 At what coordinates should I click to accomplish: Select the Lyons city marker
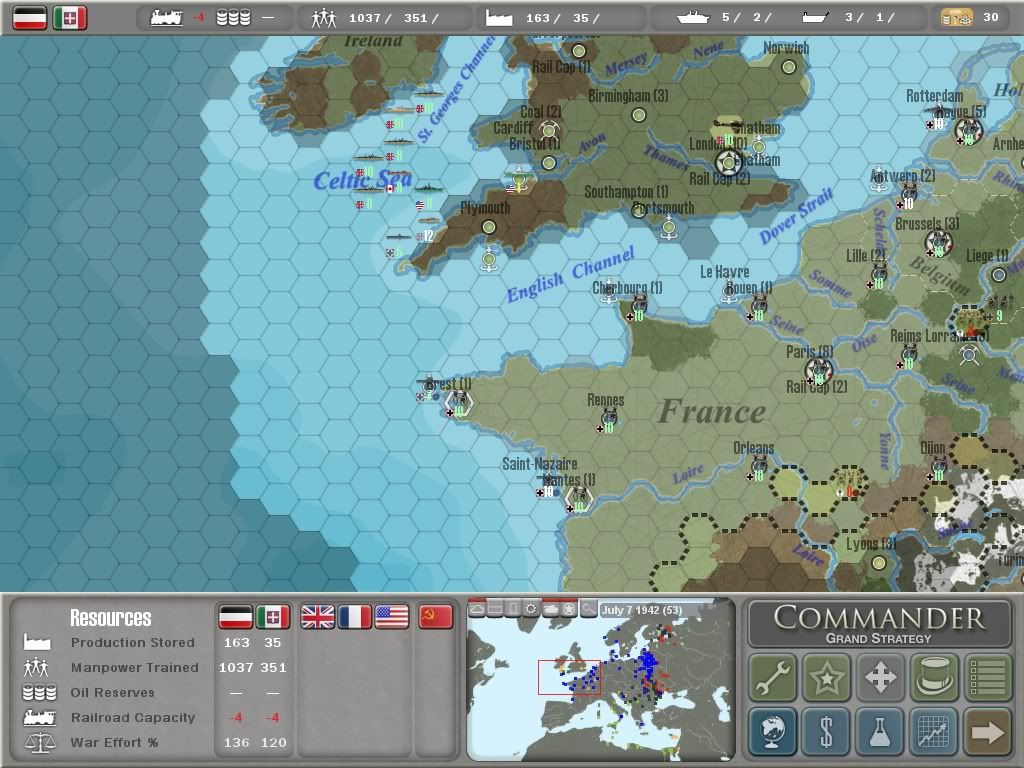pos(879,562)
